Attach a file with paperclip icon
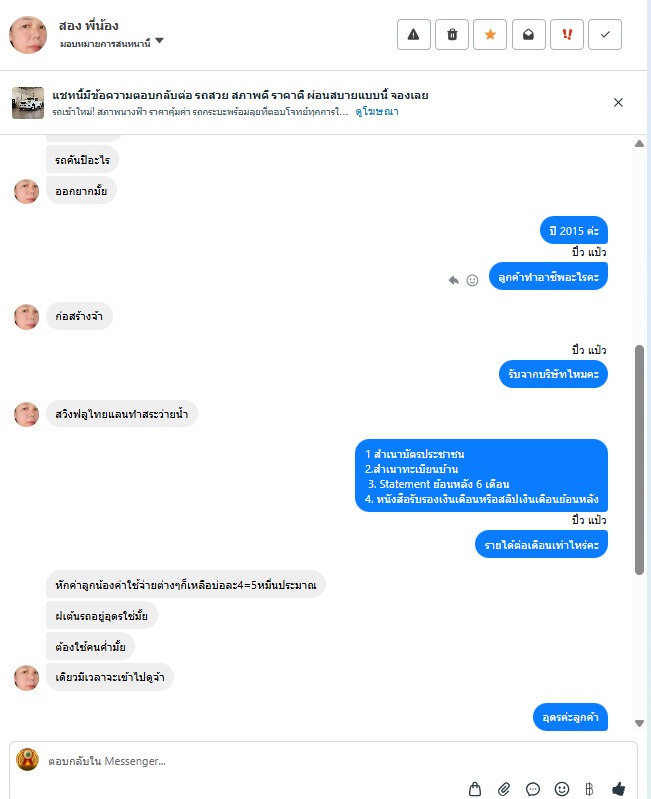Viewport: 651px width, 799px height. [504, 789]
